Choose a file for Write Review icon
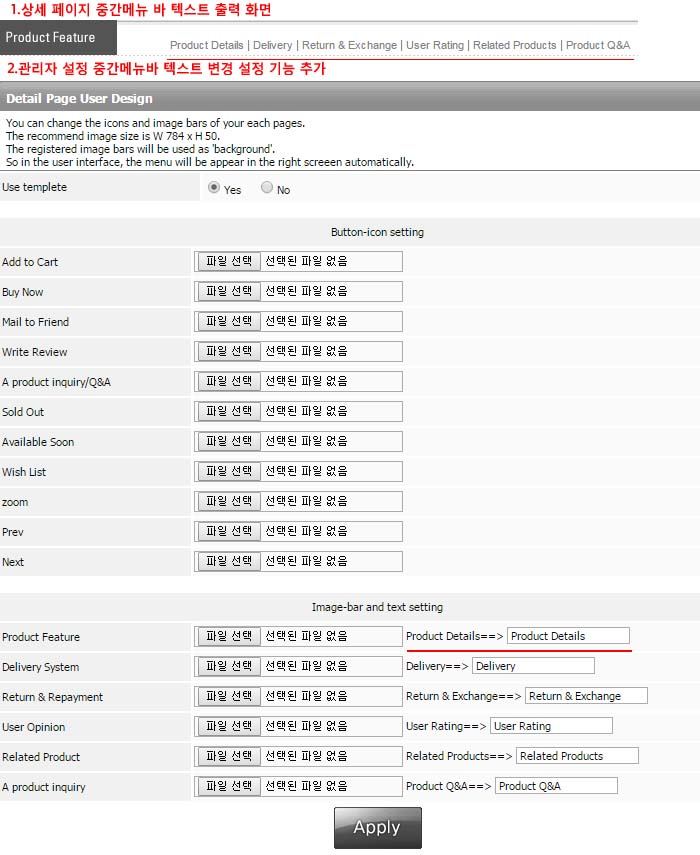This screenshot has height=855, width=700. point(229,352)
